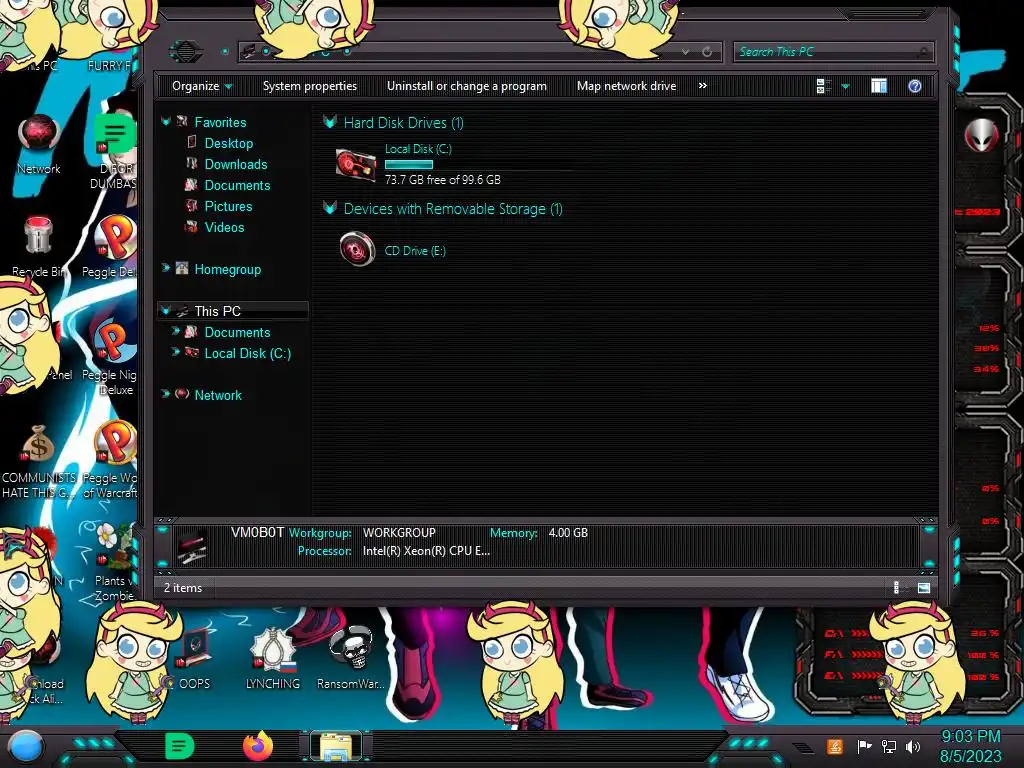Open the Action Center flag icon
Image resolution: width=1024 pixels, height=768 pixels.
click(864, 746)
